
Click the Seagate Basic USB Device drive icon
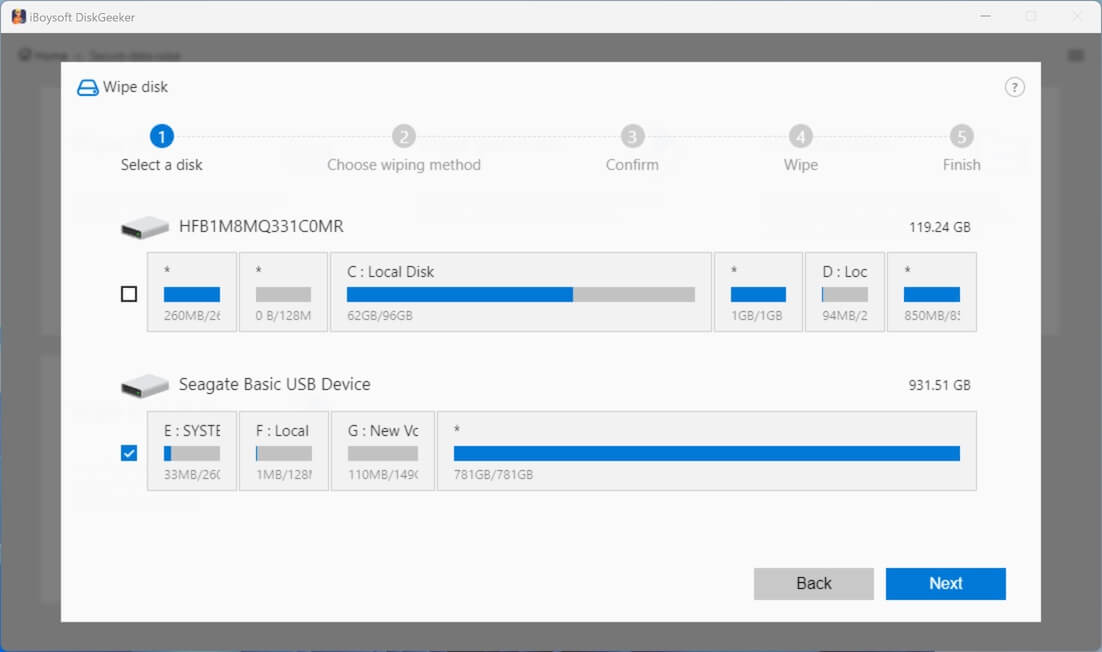pos(145,385)
